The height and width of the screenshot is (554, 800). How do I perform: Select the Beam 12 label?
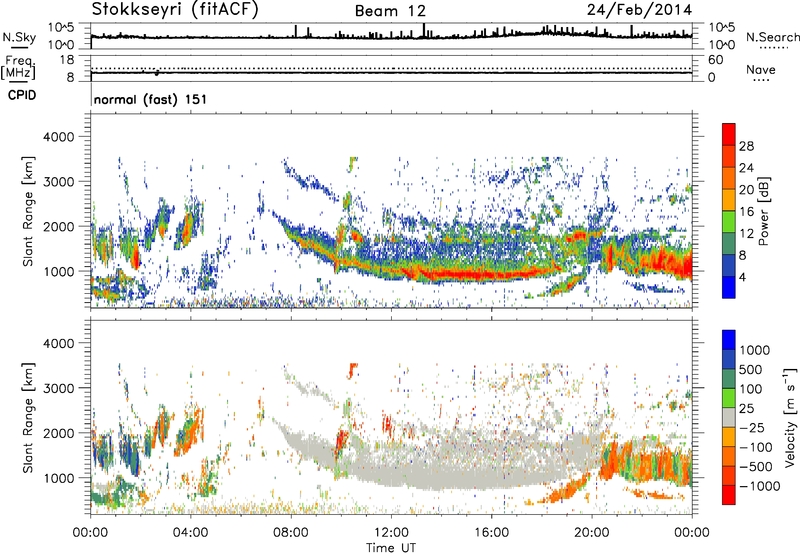click(x=390, y=11)
